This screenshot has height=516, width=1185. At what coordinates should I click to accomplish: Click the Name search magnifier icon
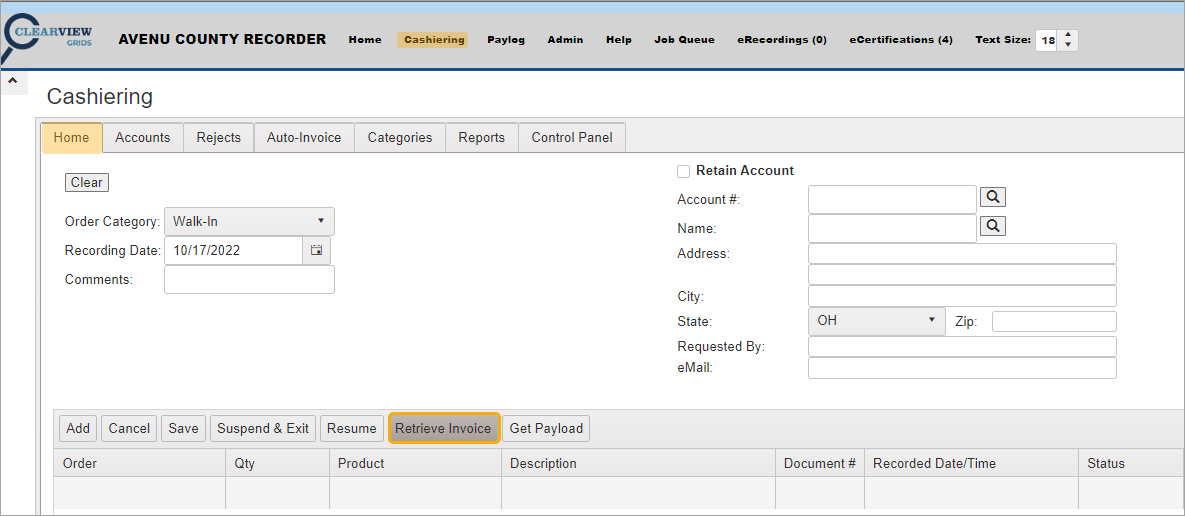(992, 227)
